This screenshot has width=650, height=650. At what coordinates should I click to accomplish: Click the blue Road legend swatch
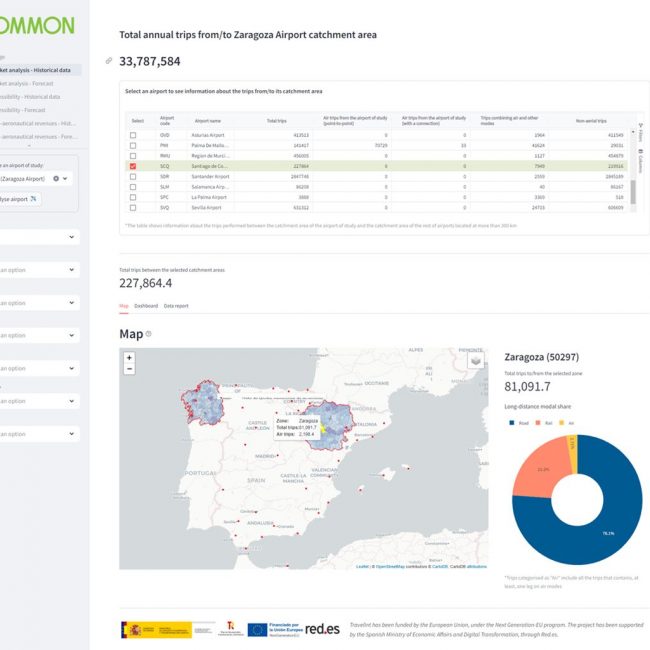513,422
